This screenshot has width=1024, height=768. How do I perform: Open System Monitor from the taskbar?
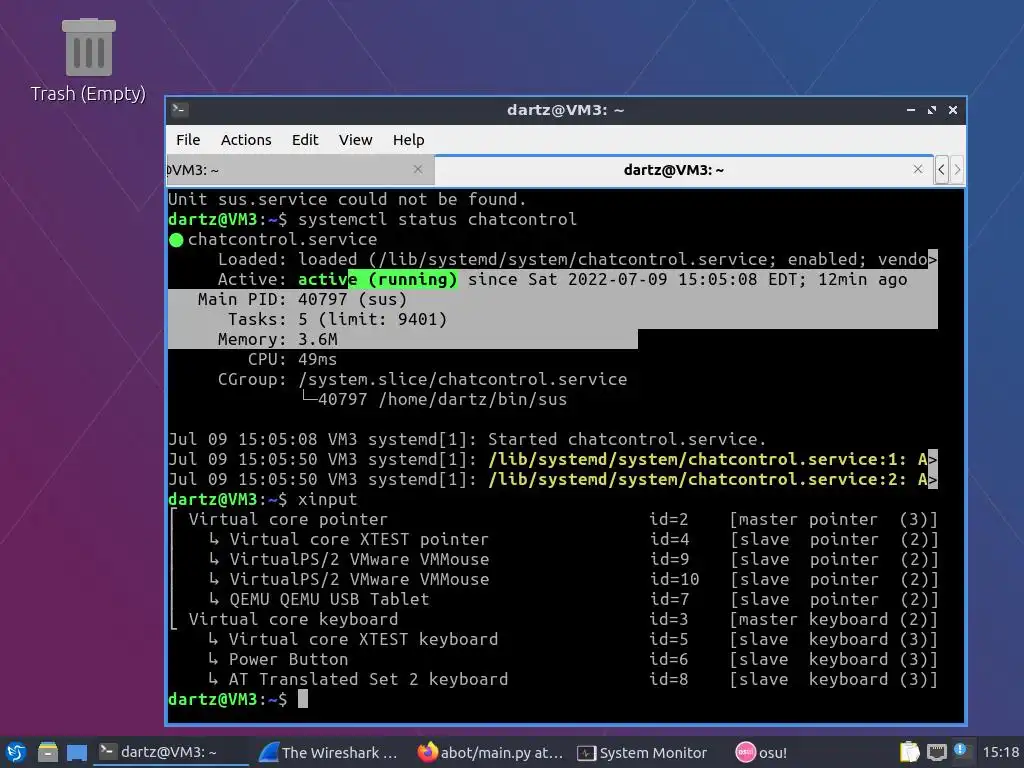pyautogui.click(x=643, y=752)
